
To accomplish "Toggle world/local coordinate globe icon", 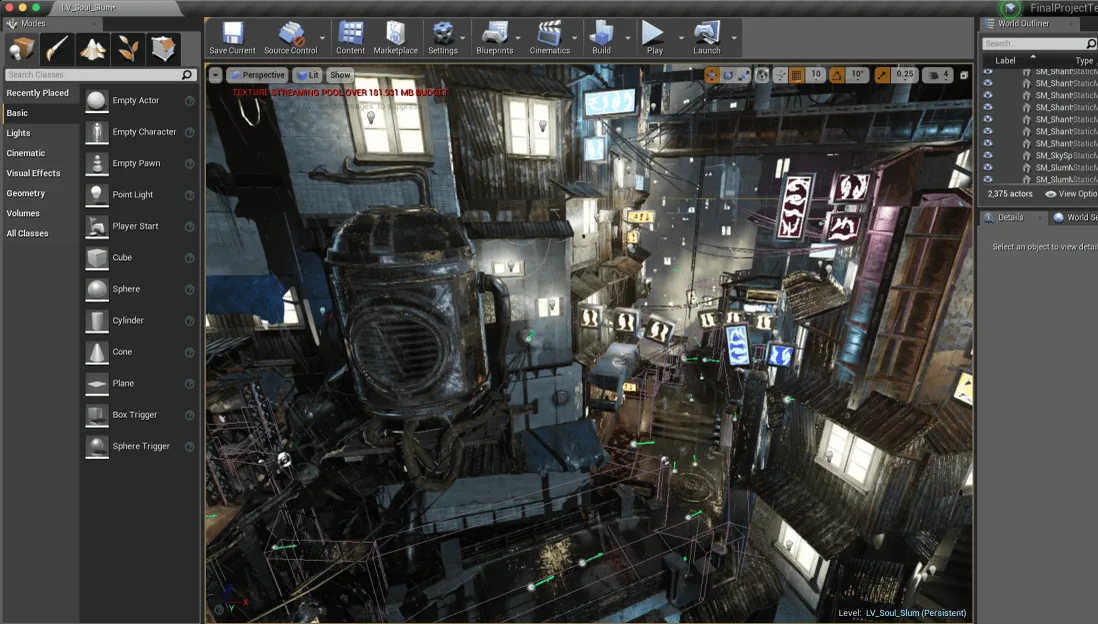I will point(763,75).
